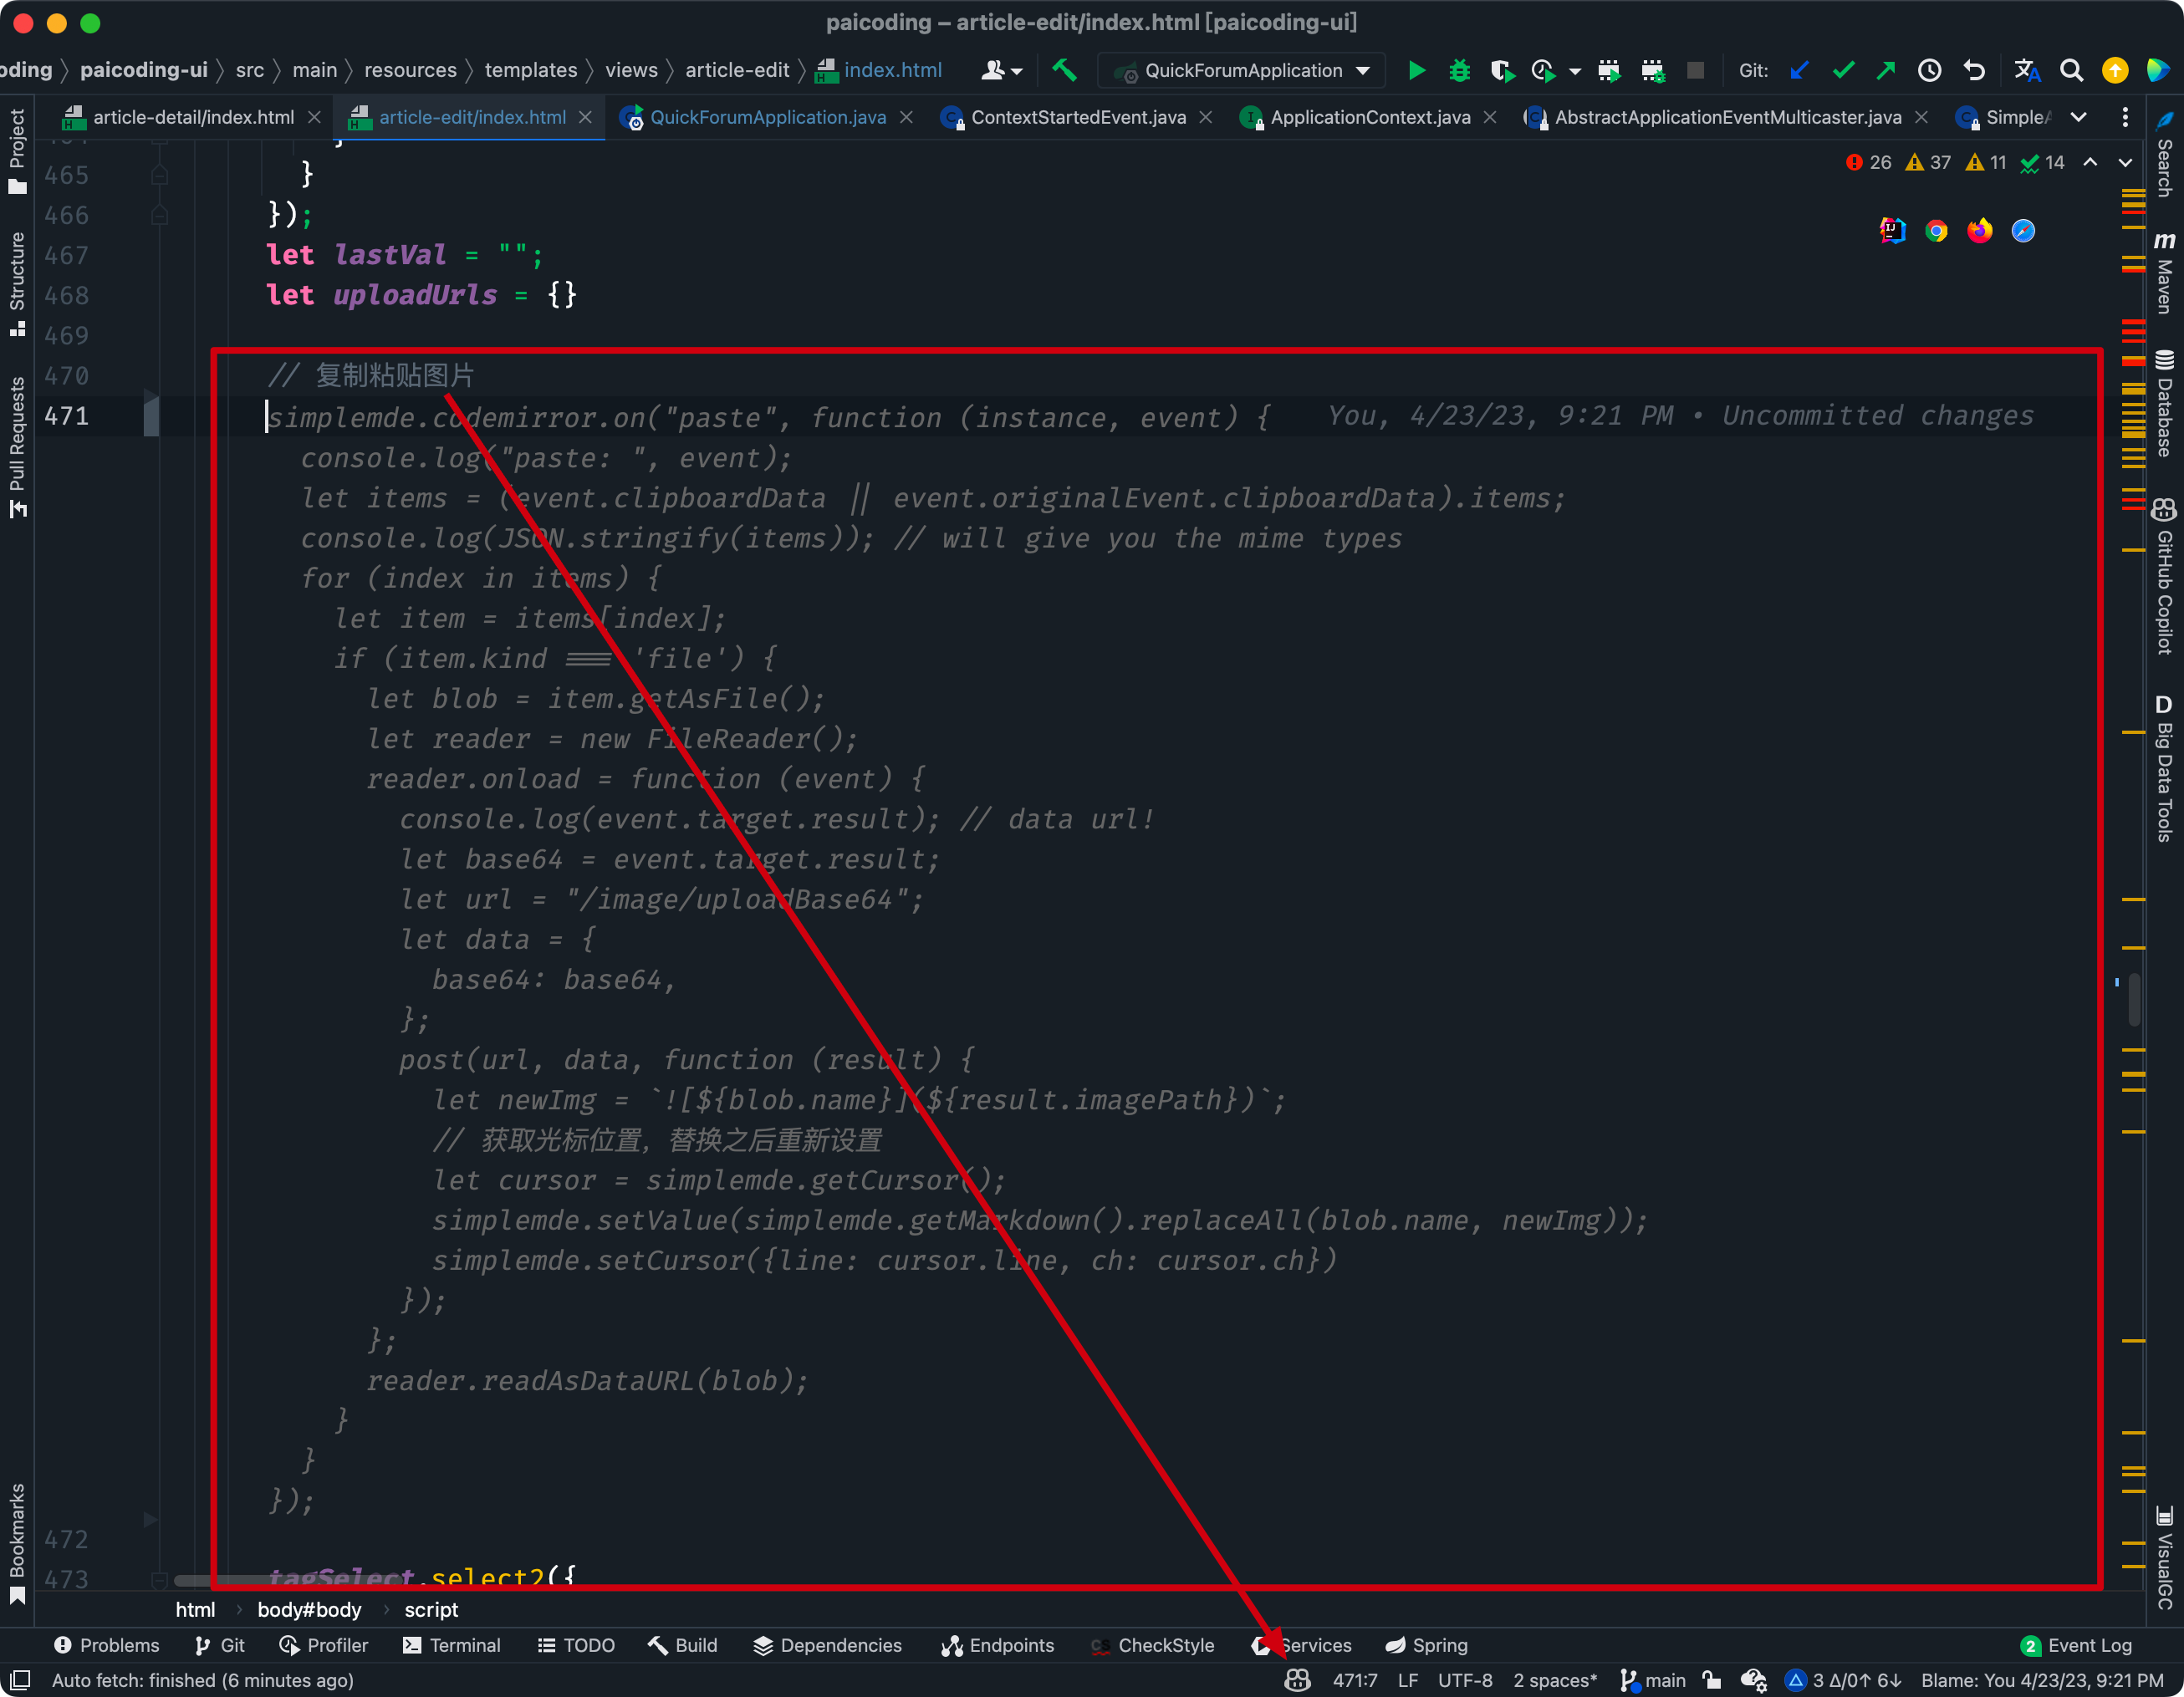Click Git update project arrow
2184x1697 pixels.
point(1799,70)
